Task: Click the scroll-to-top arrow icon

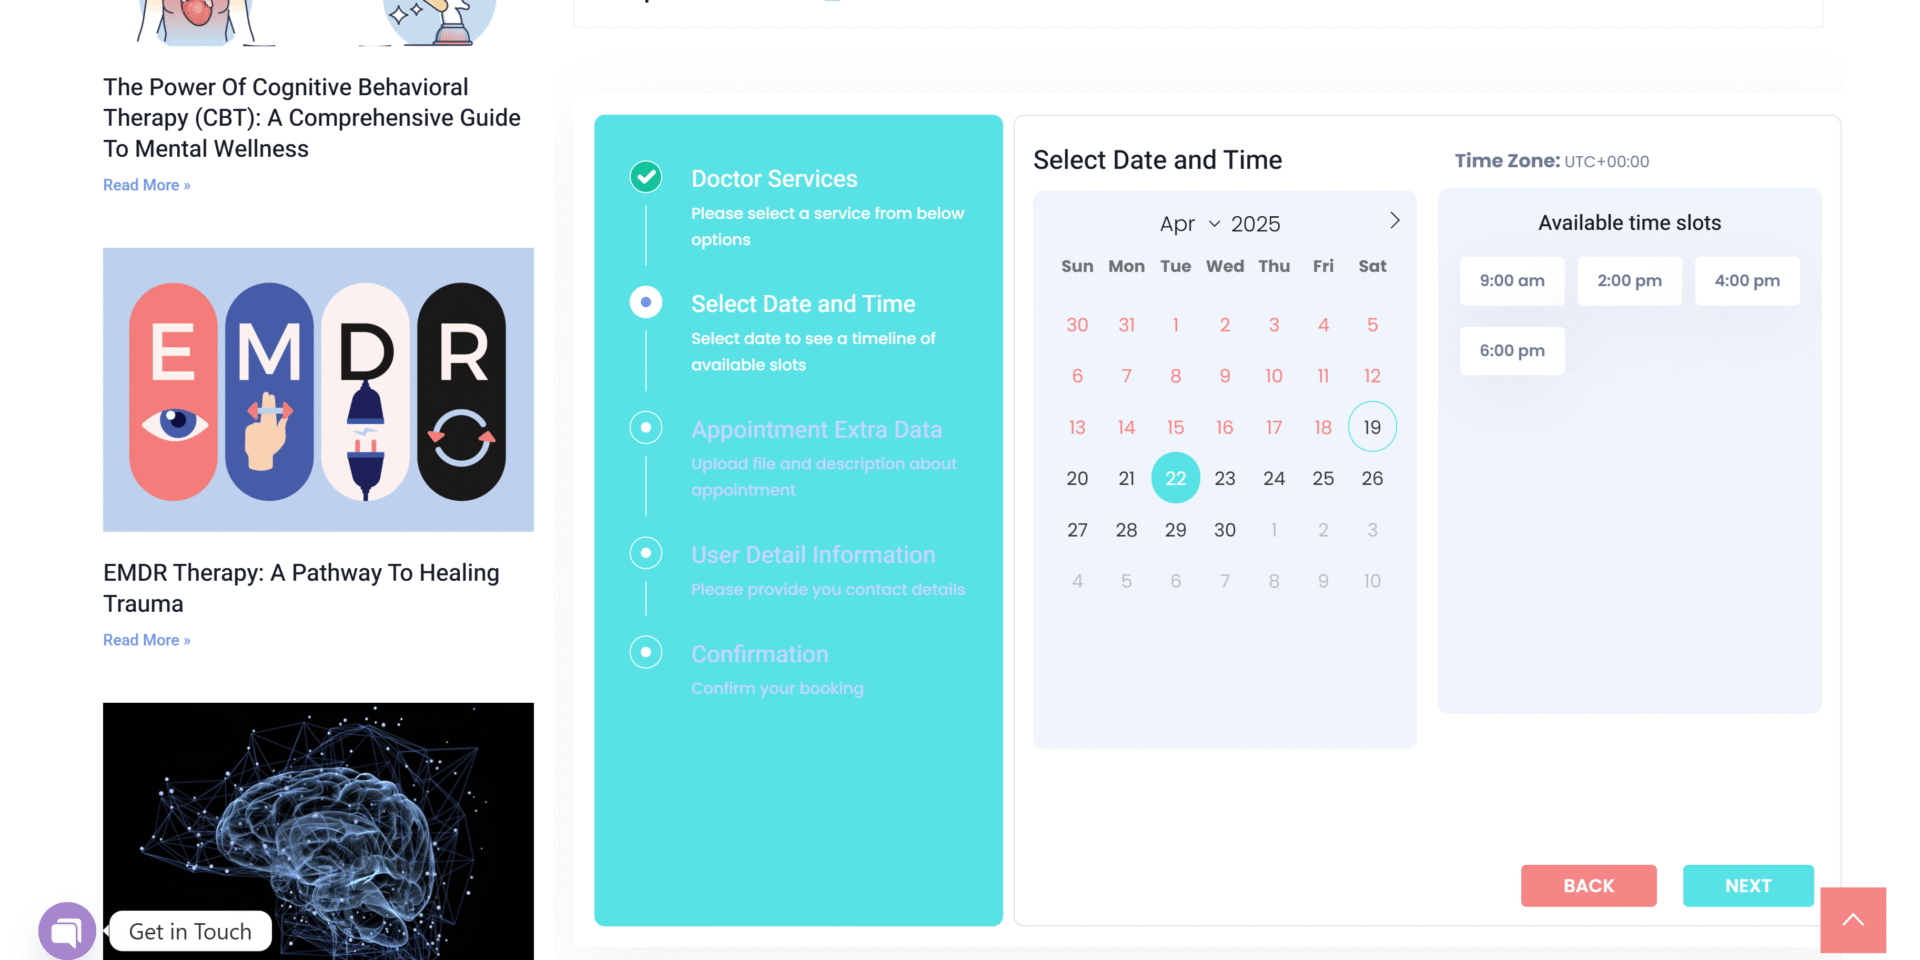Action: coord(1853,920)
